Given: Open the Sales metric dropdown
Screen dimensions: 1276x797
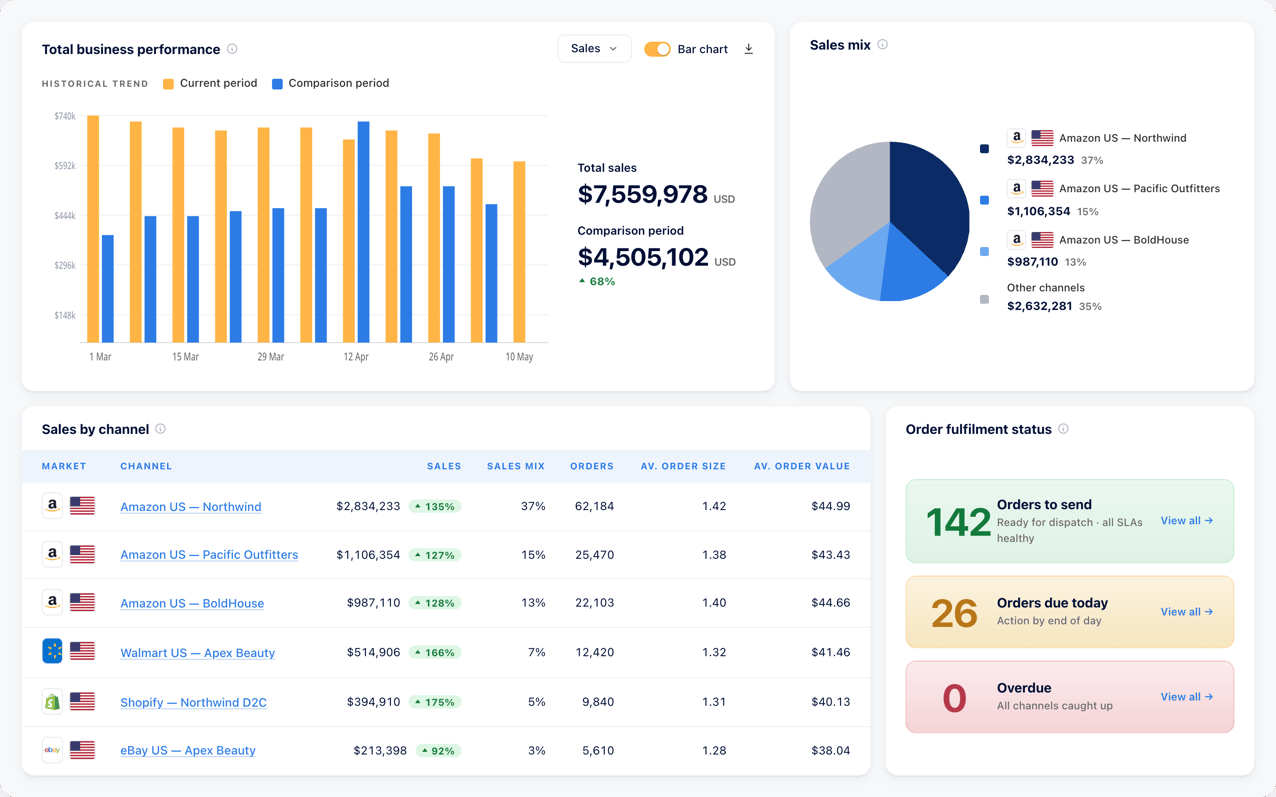Looking at the screenshot, I should click(x=594, y=49).
